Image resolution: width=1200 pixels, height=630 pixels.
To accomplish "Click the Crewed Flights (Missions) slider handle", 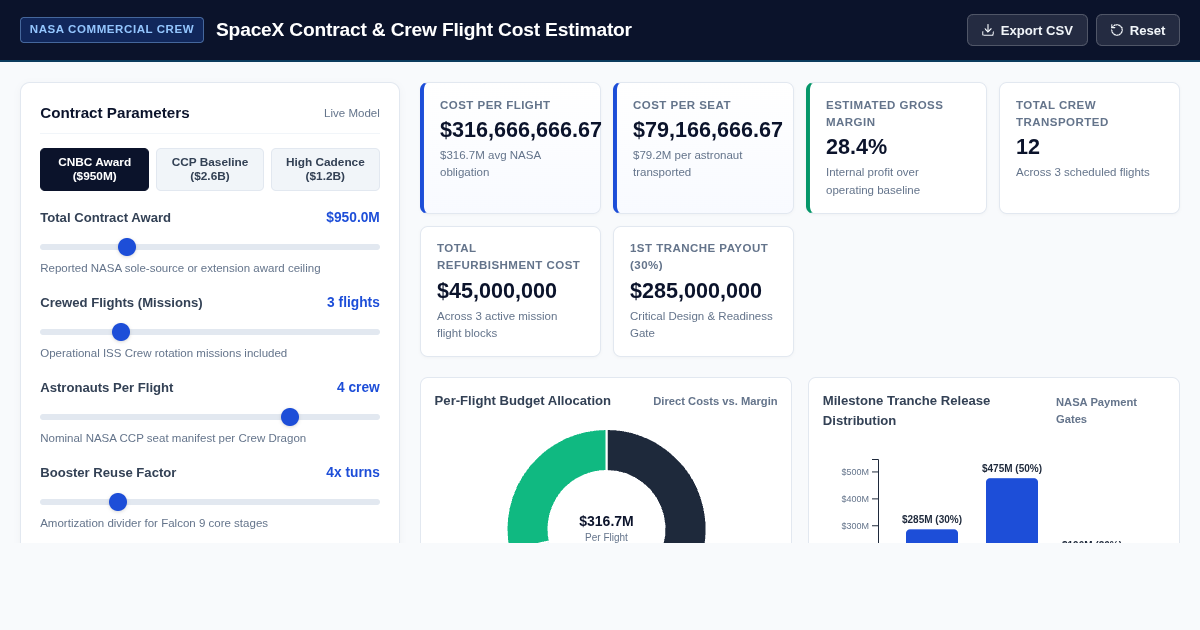I will (121, 332).
